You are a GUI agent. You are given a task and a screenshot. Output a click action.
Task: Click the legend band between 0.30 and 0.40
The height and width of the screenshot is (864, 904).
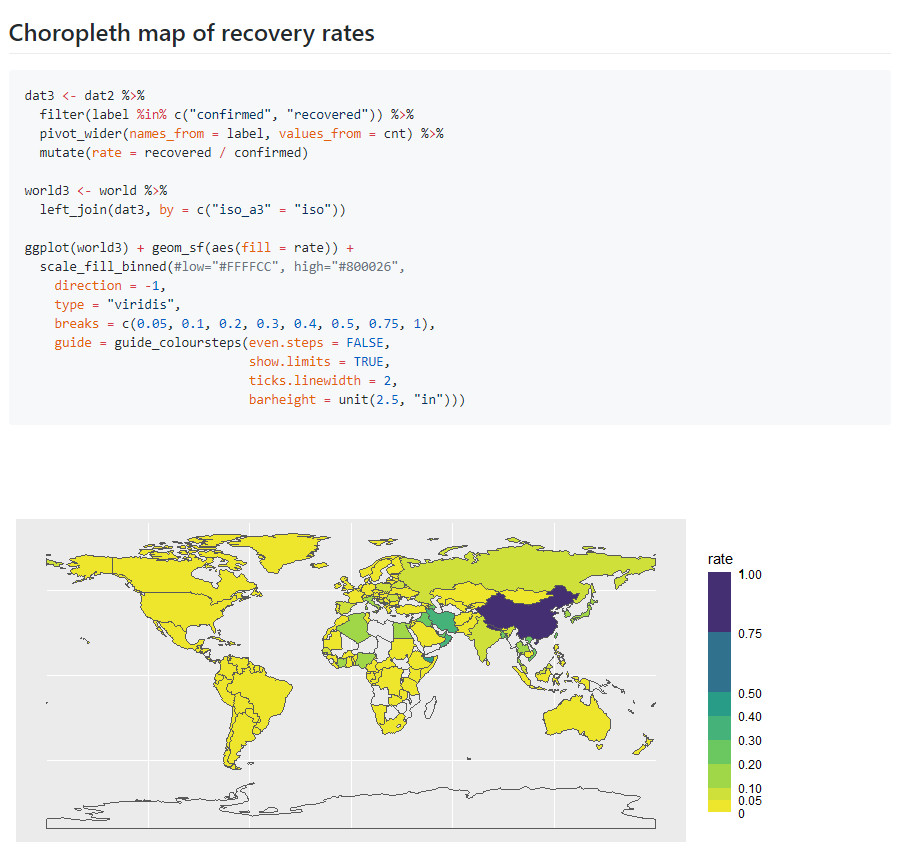pyautogui.click(x=719, y=728)
